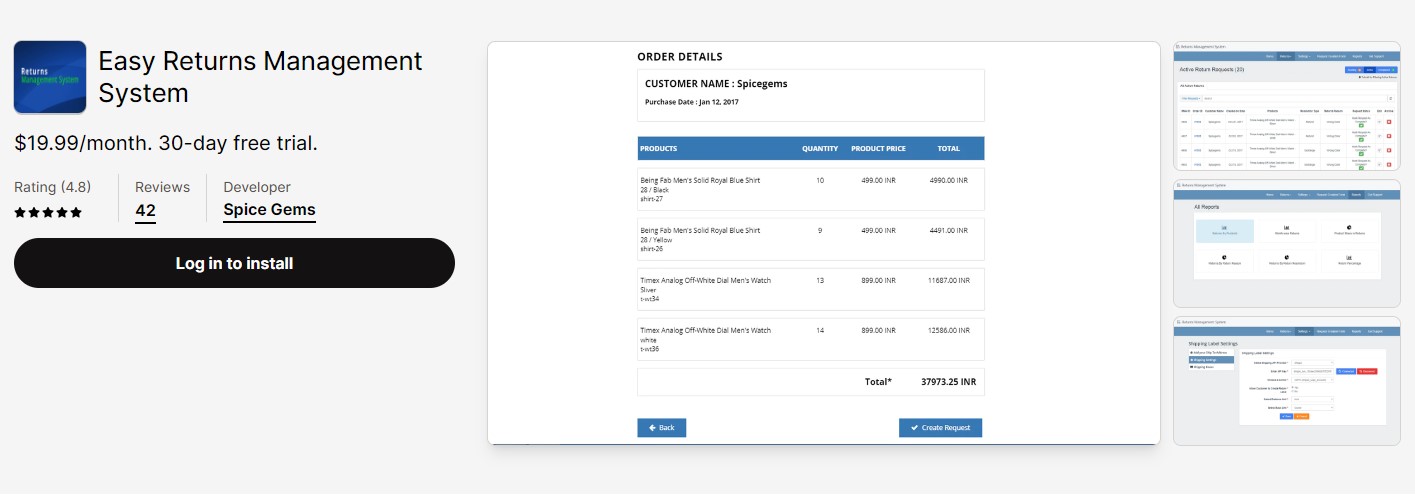Screen dimensions: 1415x496
Task: Click the 4990.00 INR total cell
Action: (x=949, y=181)
